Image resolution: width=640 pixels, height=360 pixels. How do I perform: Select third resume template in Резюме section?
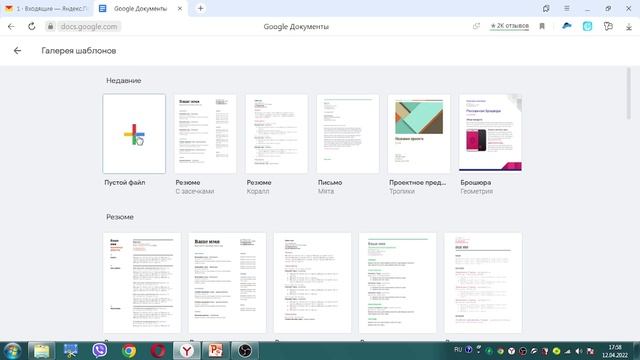(x=312, y=283)
